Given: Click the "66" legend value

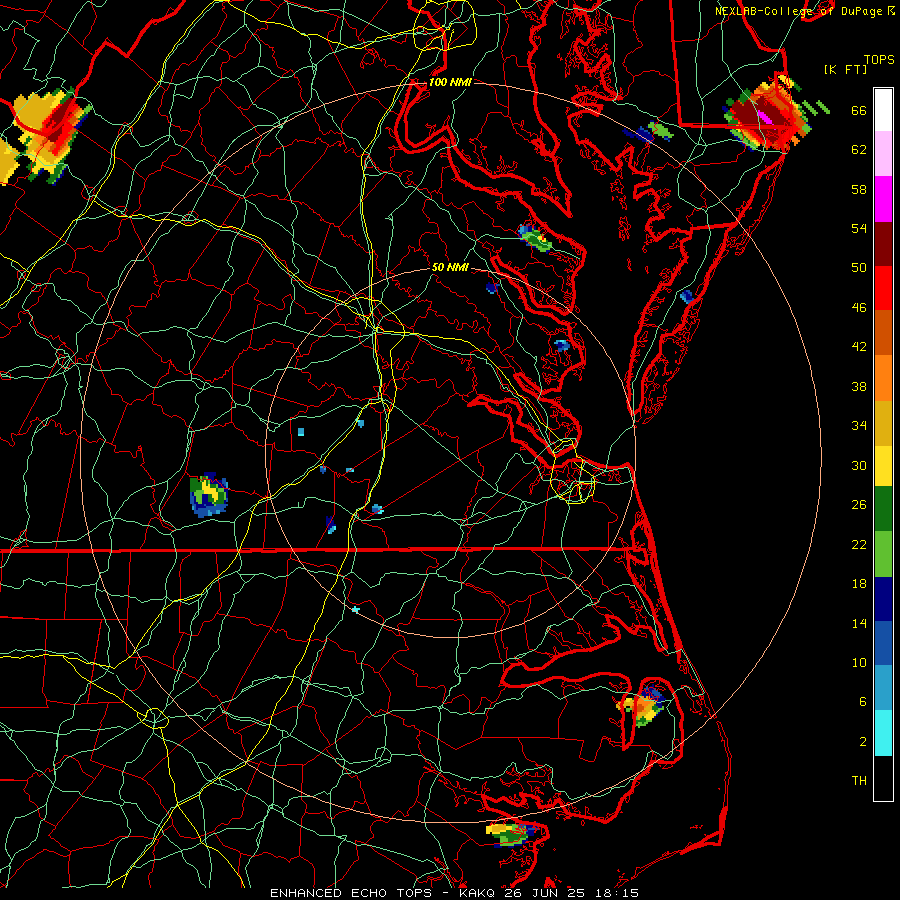Looking at the screenshot, I should 859,110.
